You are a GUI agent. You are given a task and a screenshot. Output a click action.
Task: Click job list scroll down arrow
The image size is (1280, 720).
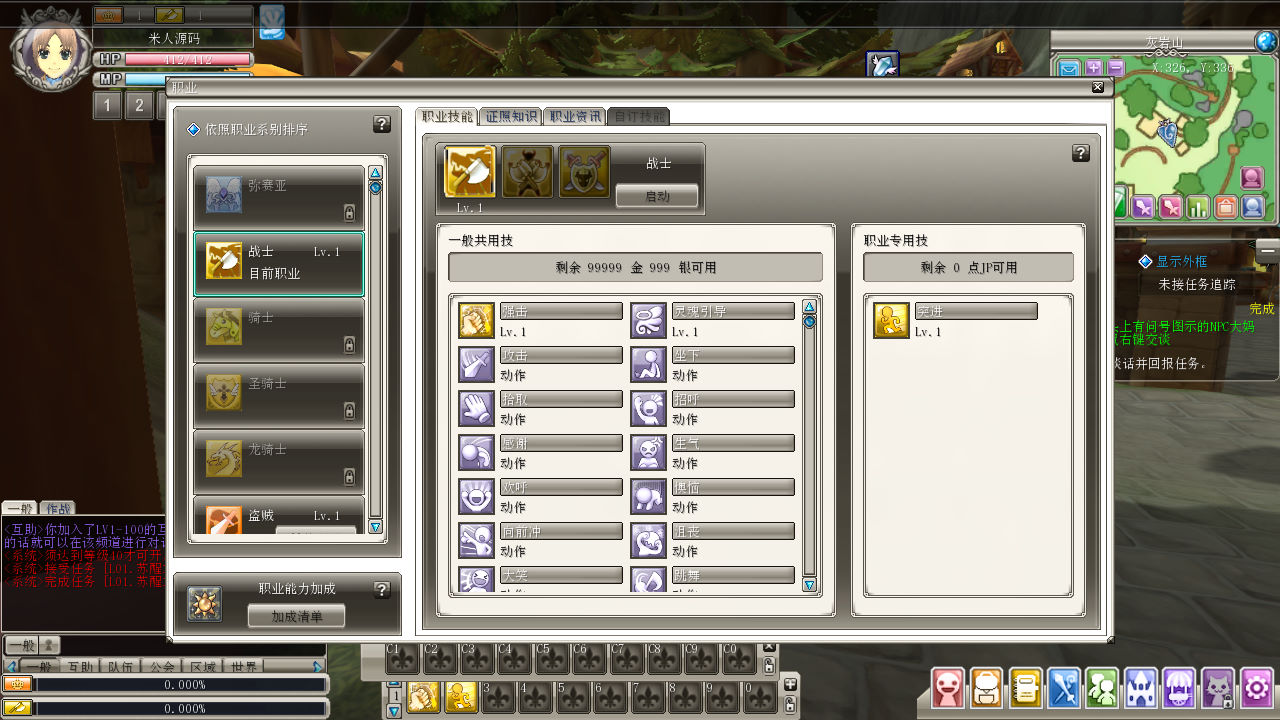click(376, 527)
